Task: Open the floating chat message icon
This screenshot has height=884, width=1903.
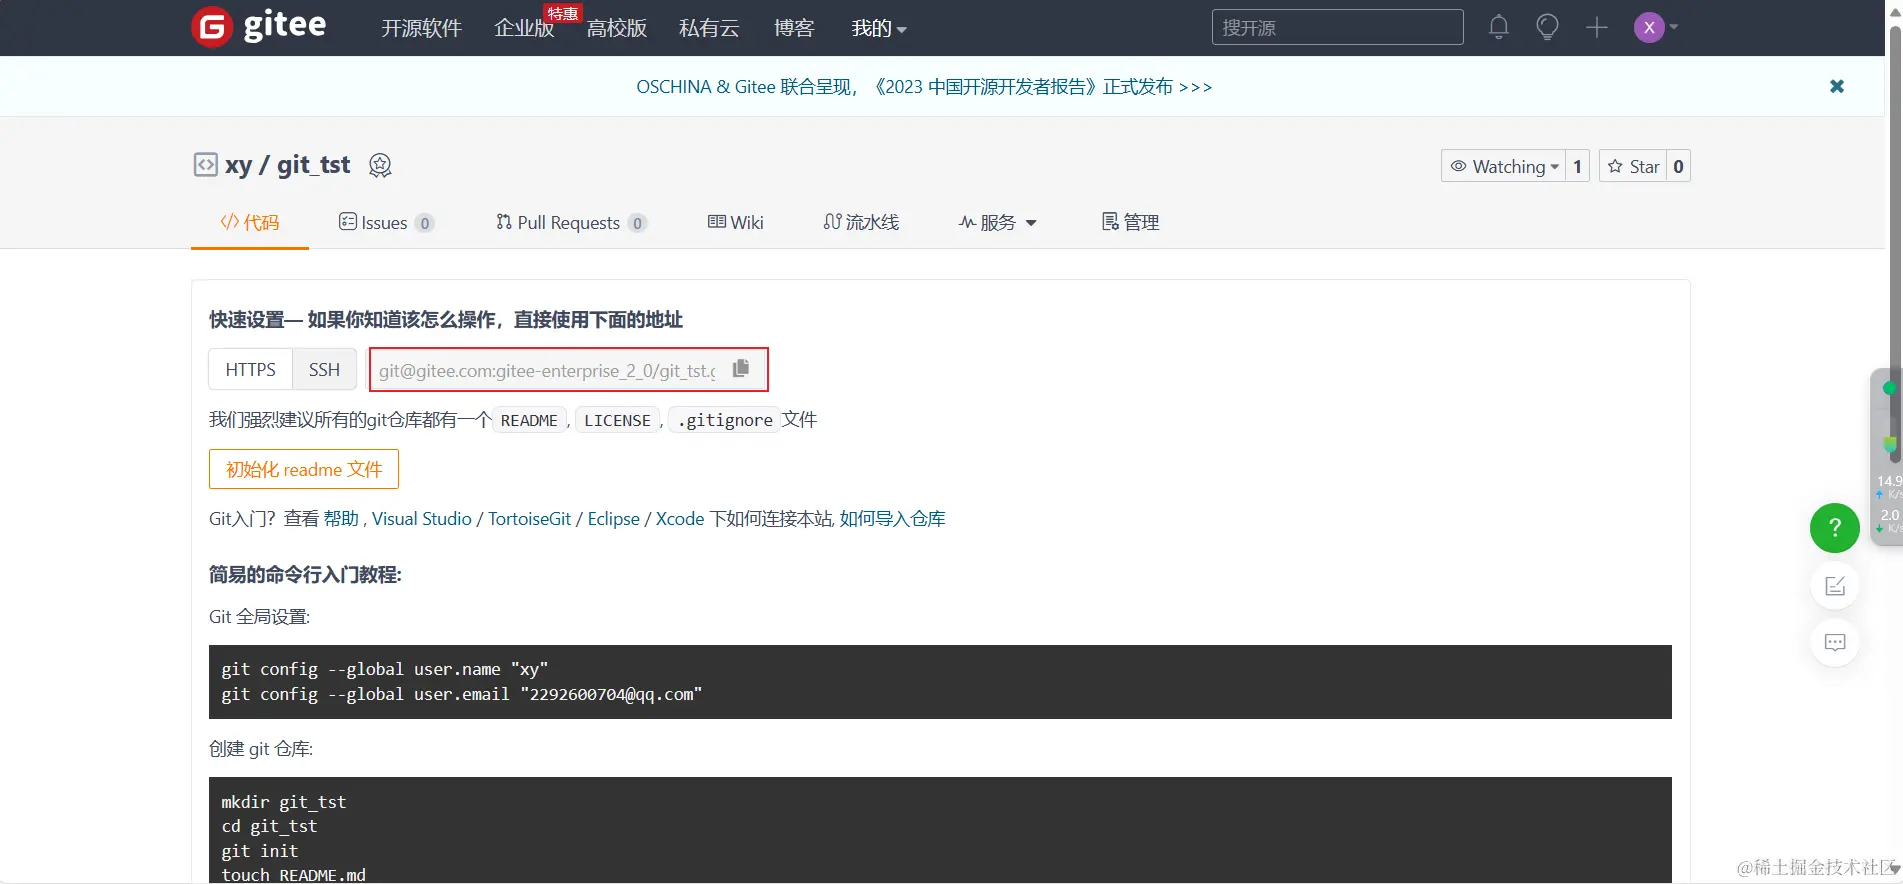Action: click(1835, 642)
